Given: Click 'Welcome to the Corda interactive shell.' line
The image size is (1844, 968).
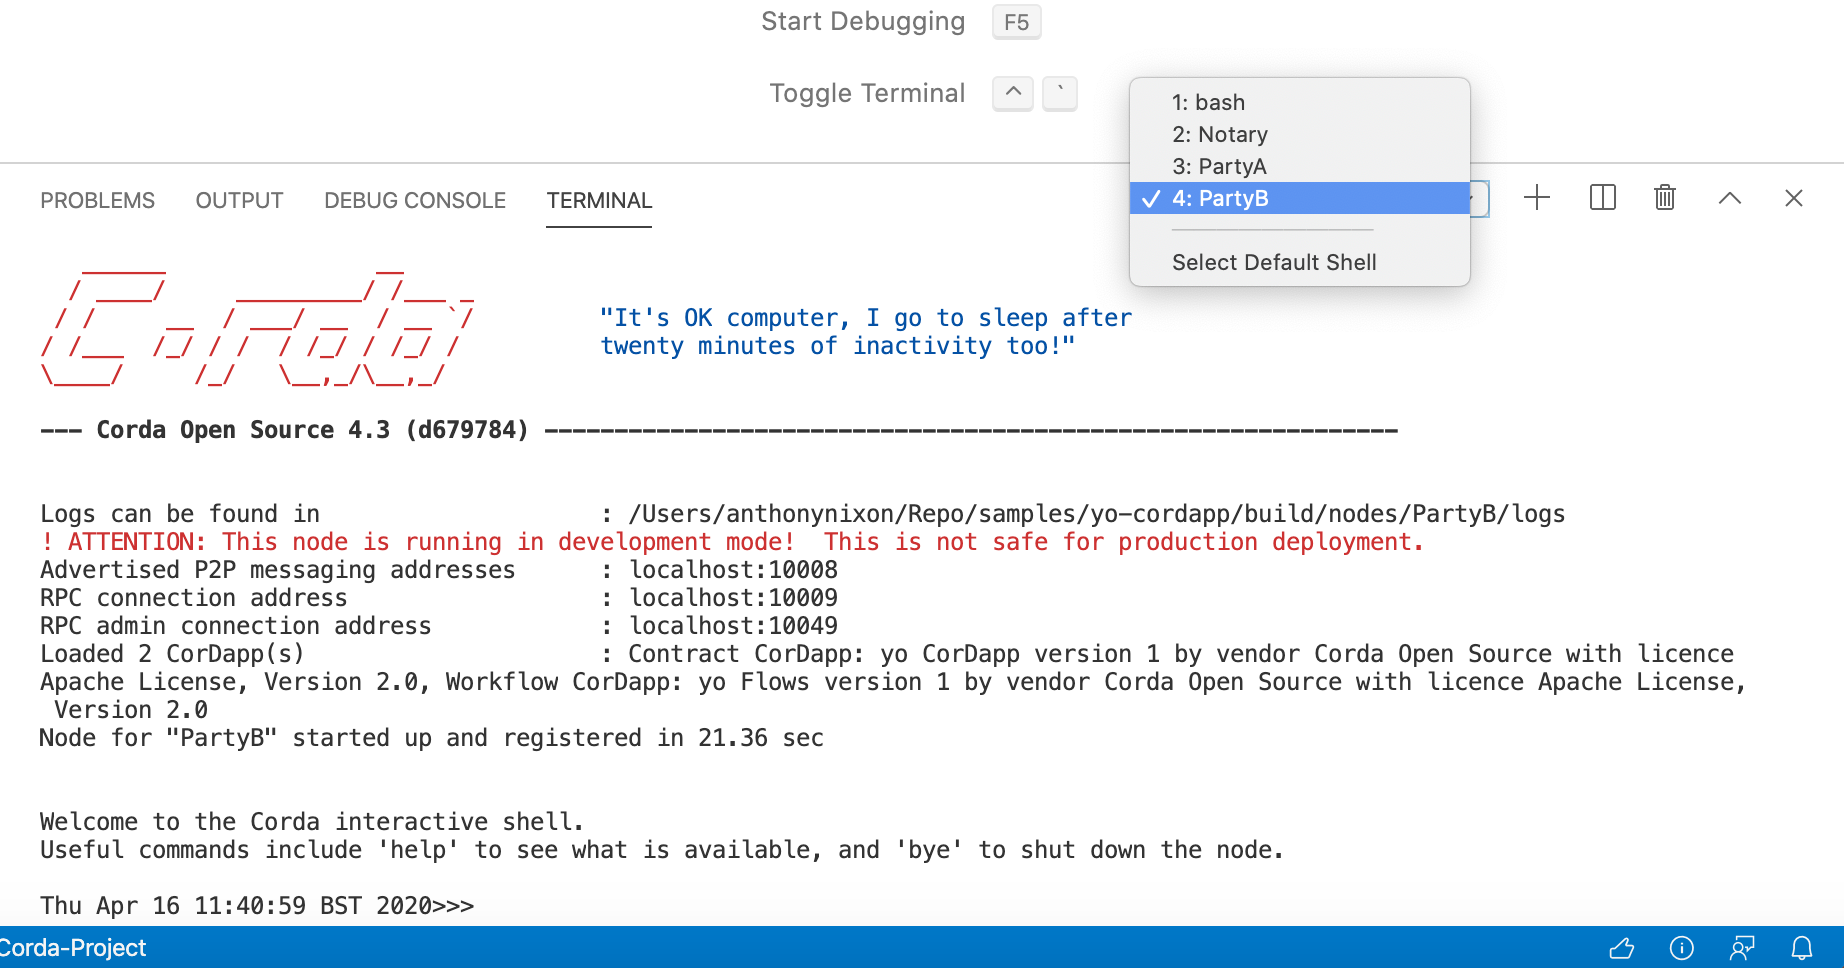Looking at the screenshot, I should [x=312, y=822].
